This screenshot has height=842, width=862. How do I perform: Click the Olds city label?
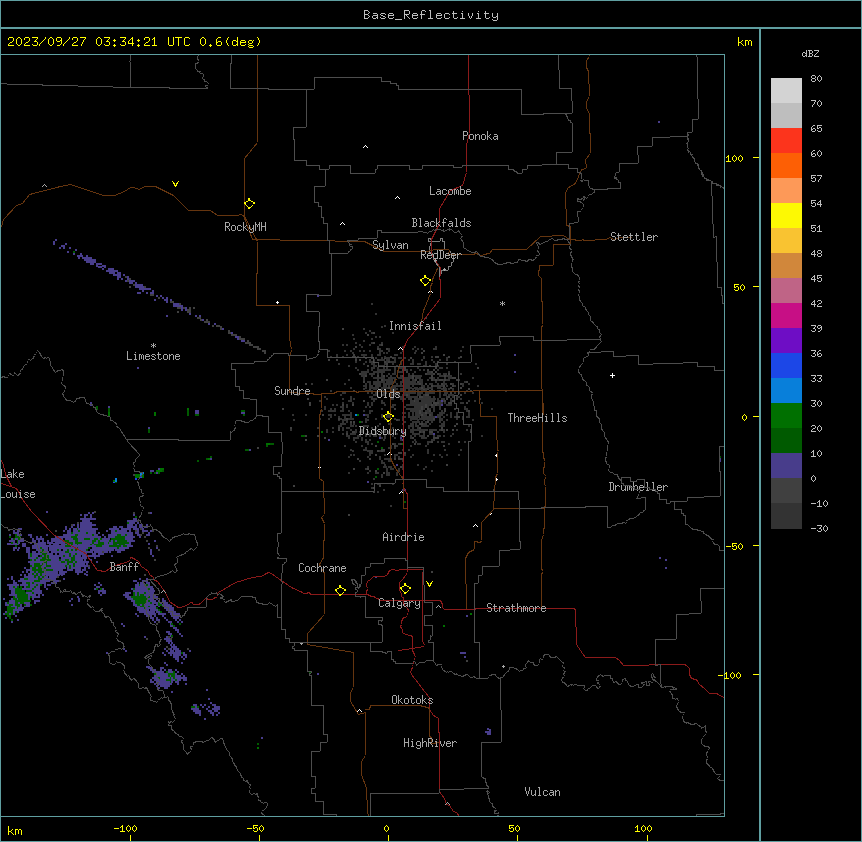[388, 394]
